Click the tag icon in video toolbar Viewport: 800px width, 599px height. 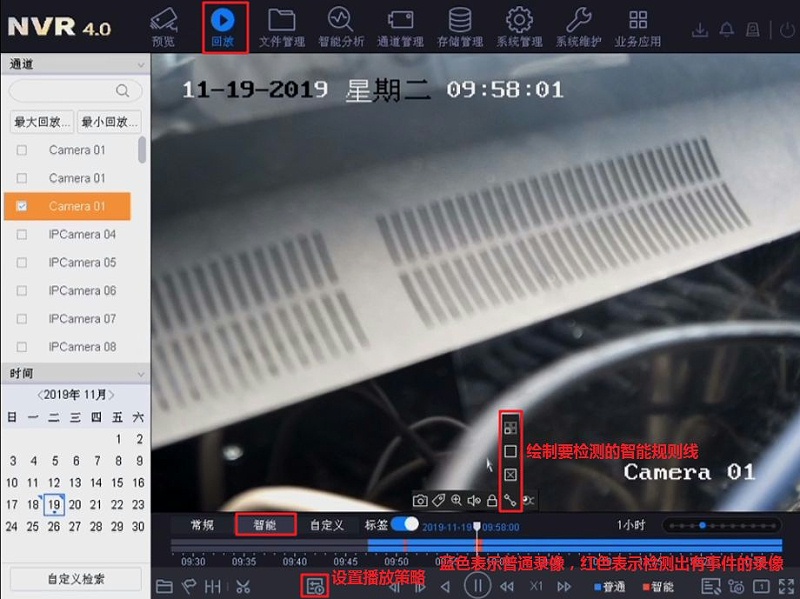click(439, 500)
